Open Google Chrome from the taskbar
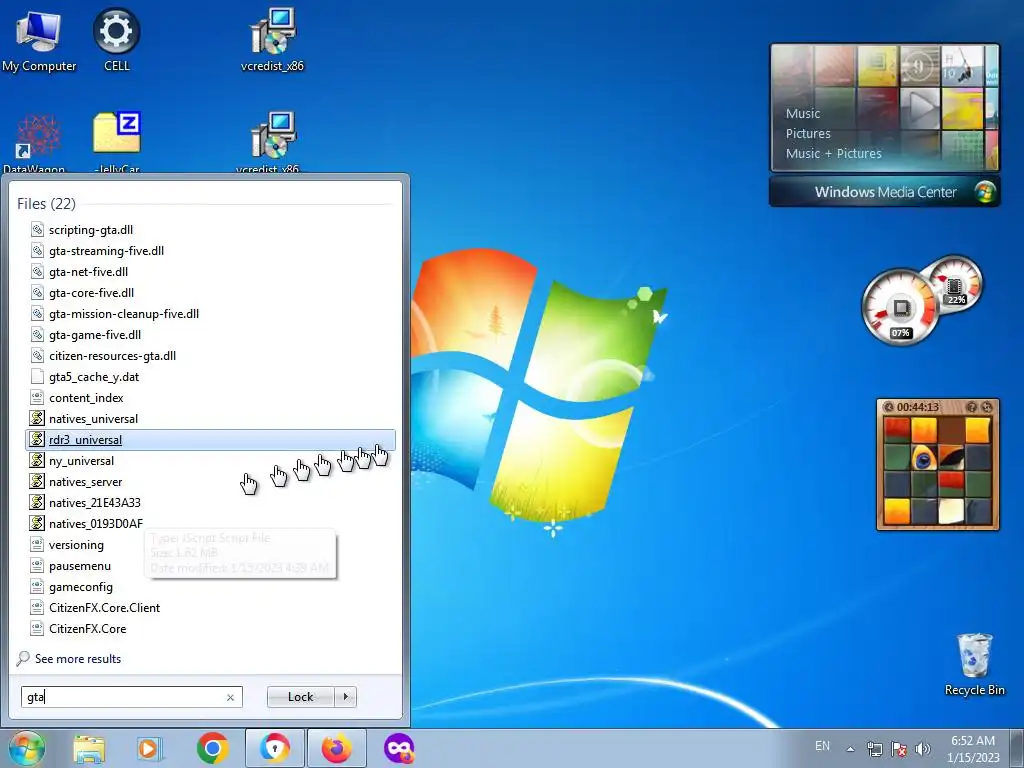The height and width of the screenshot is (768, 1024). click(x=212, y=748)
